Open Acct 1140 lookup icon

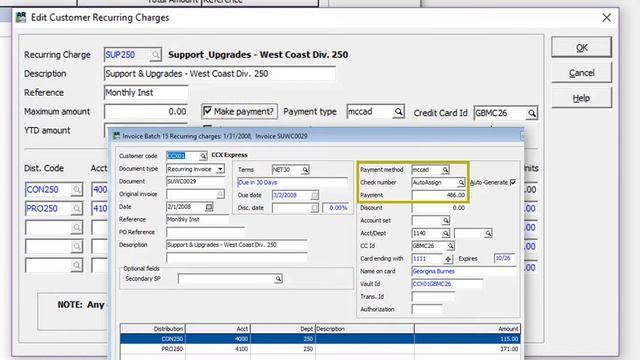[446, 233]
